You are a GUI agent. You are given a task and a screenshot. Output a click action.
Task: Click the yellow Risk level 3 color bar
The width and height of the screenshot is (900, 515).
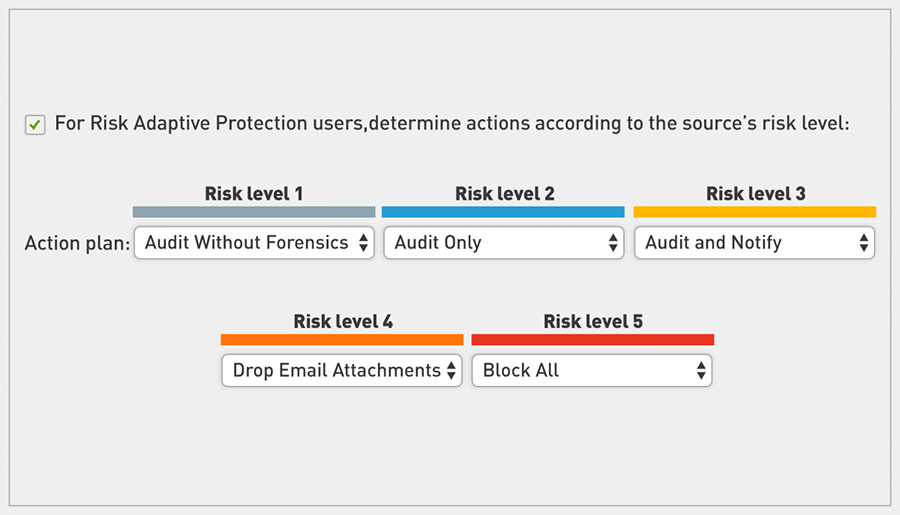coord(755,212)
